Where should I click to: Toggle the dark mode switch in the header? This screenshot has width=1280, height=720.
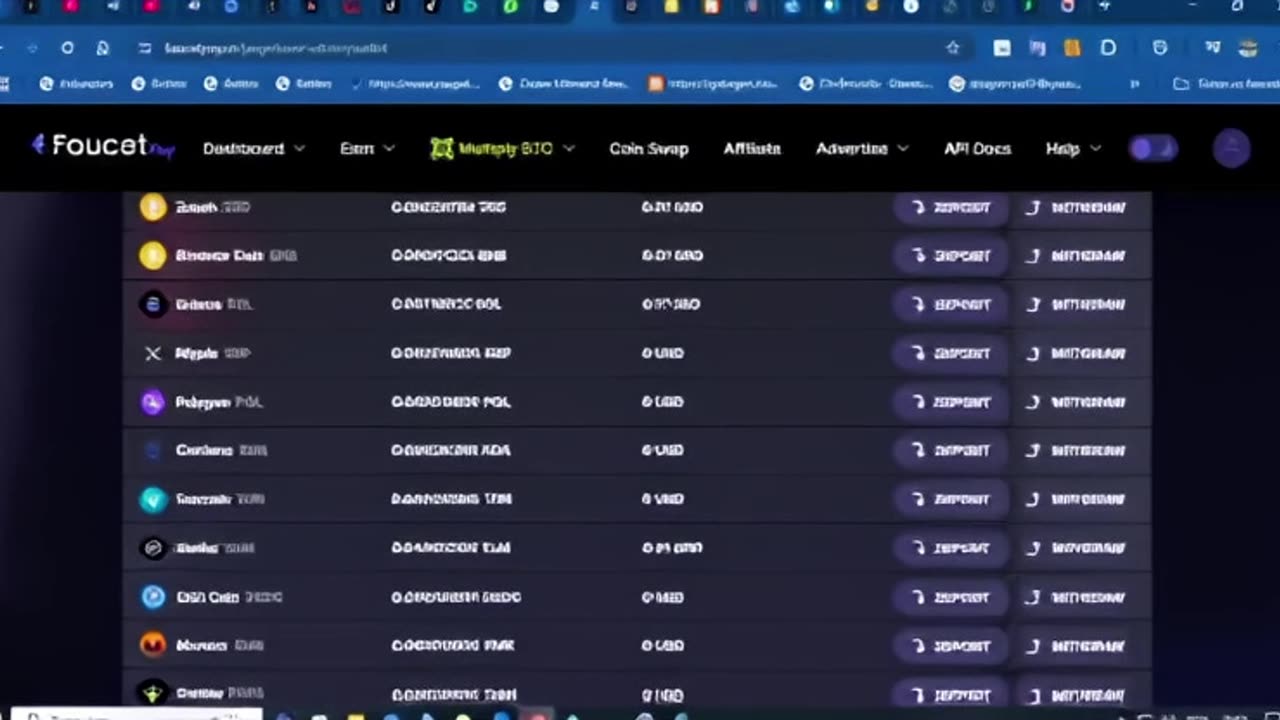point(1152,149)
